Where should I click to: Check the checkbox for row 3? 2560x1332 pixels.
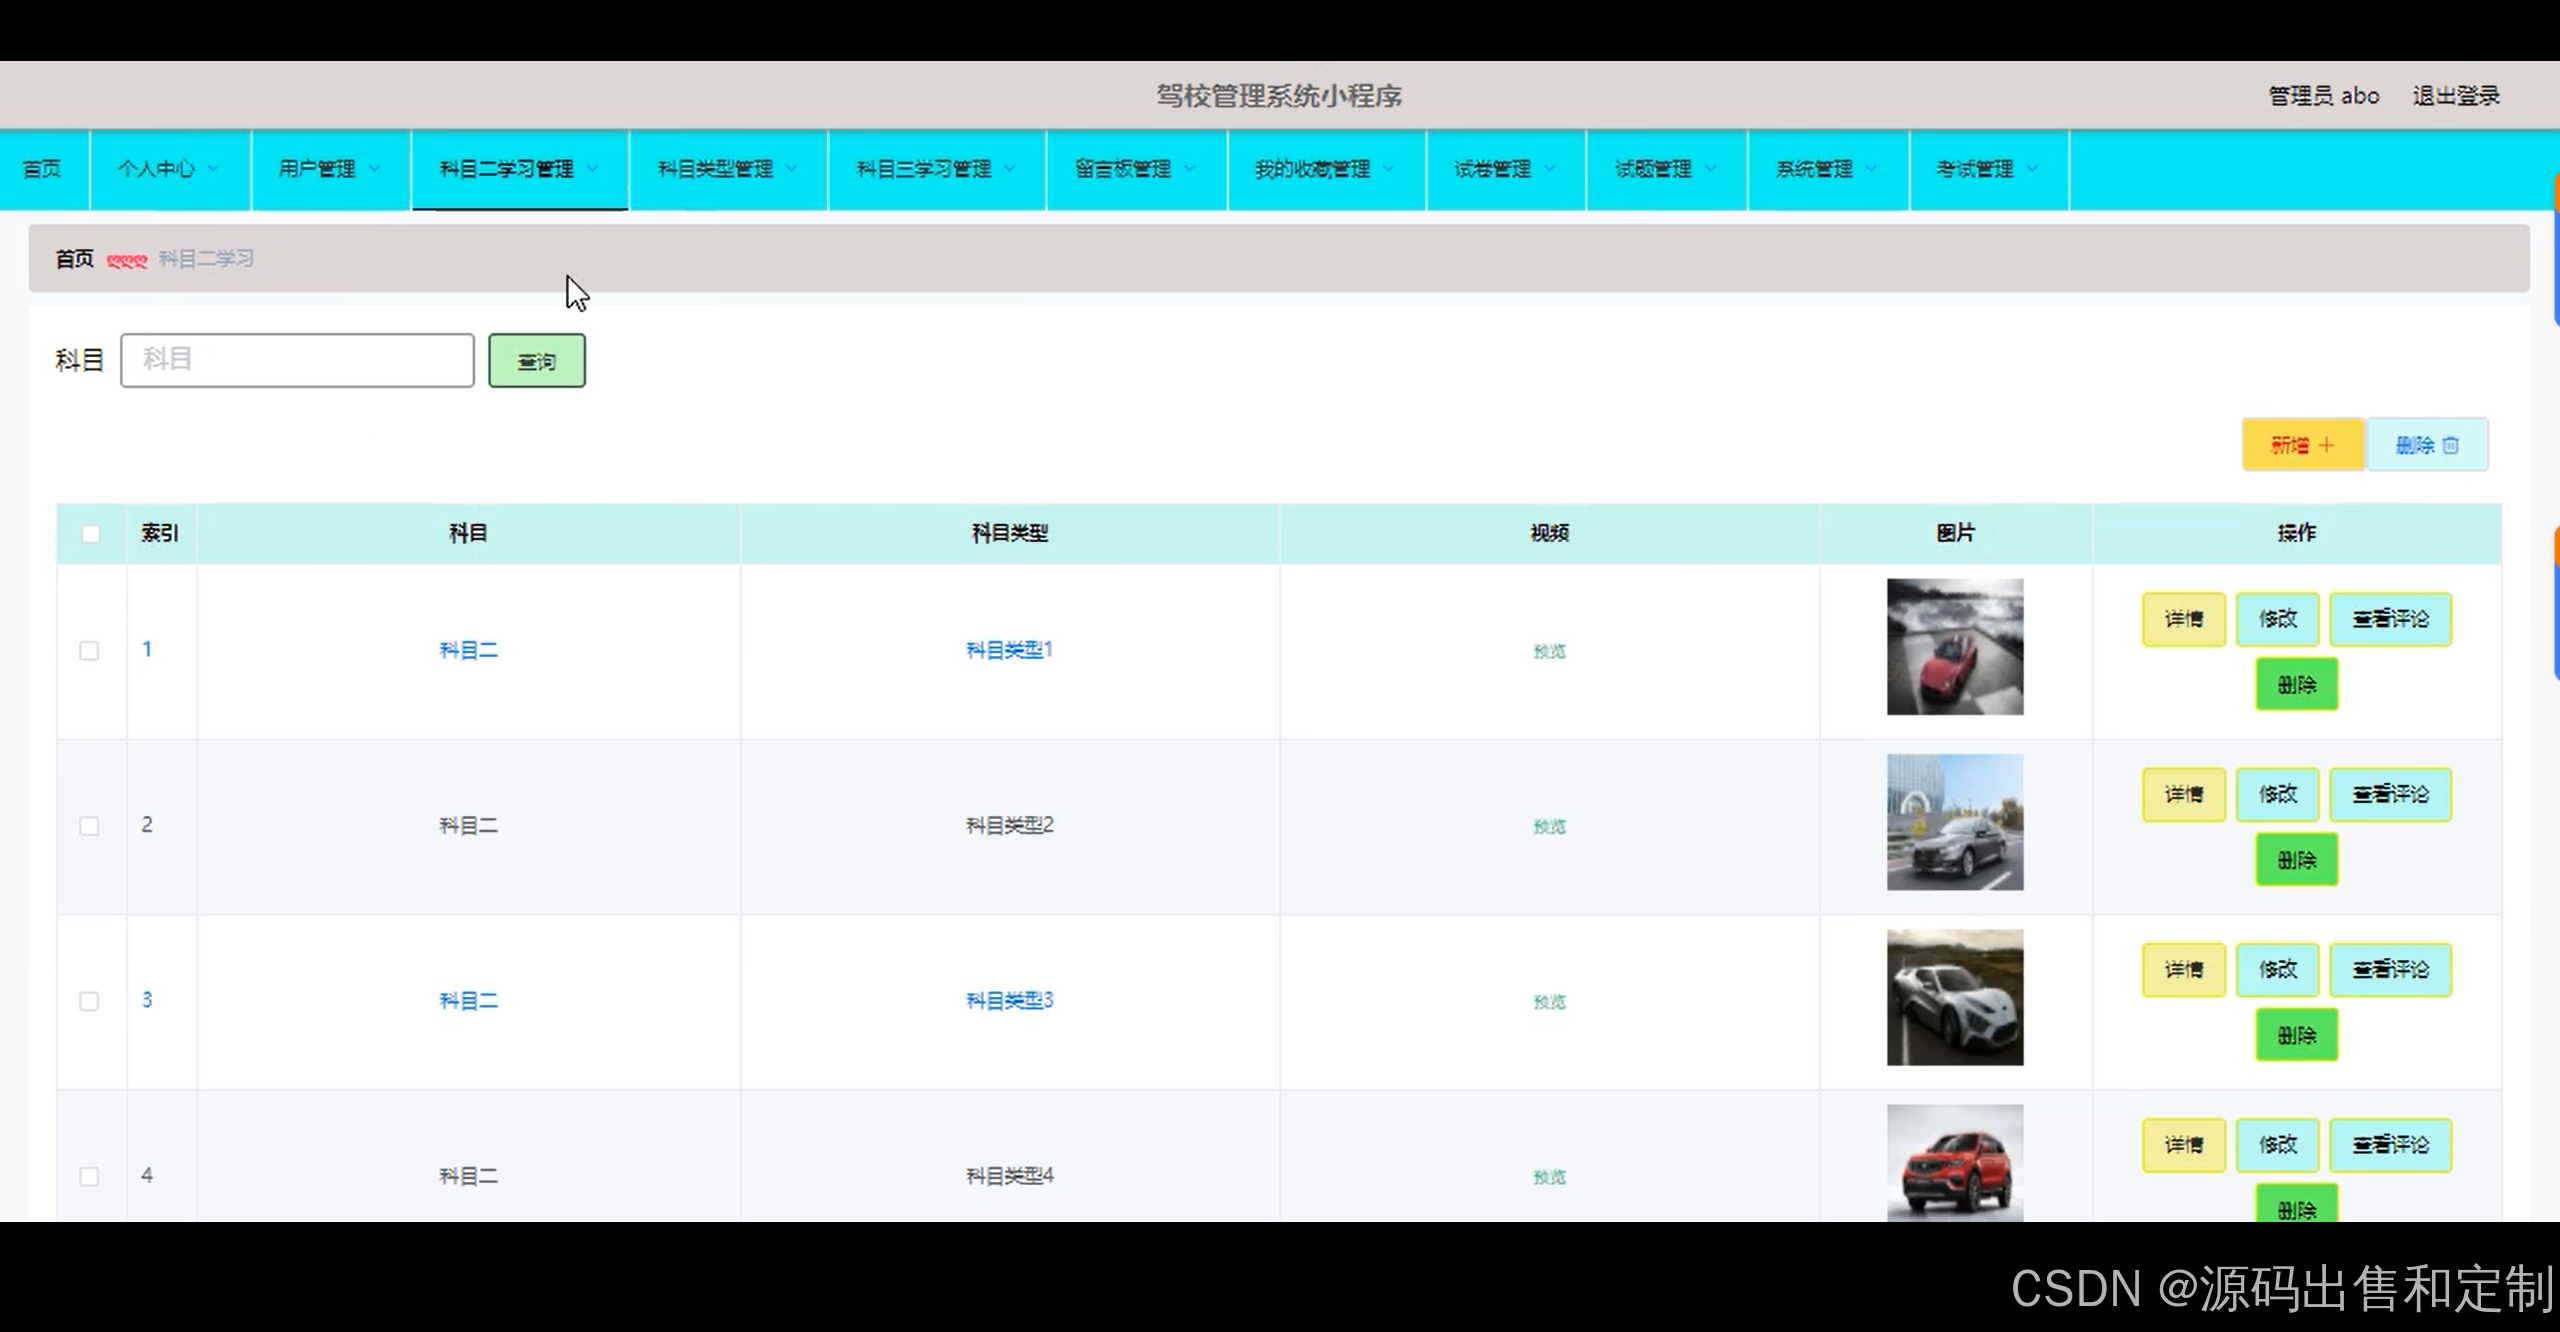click(89, 1001)
